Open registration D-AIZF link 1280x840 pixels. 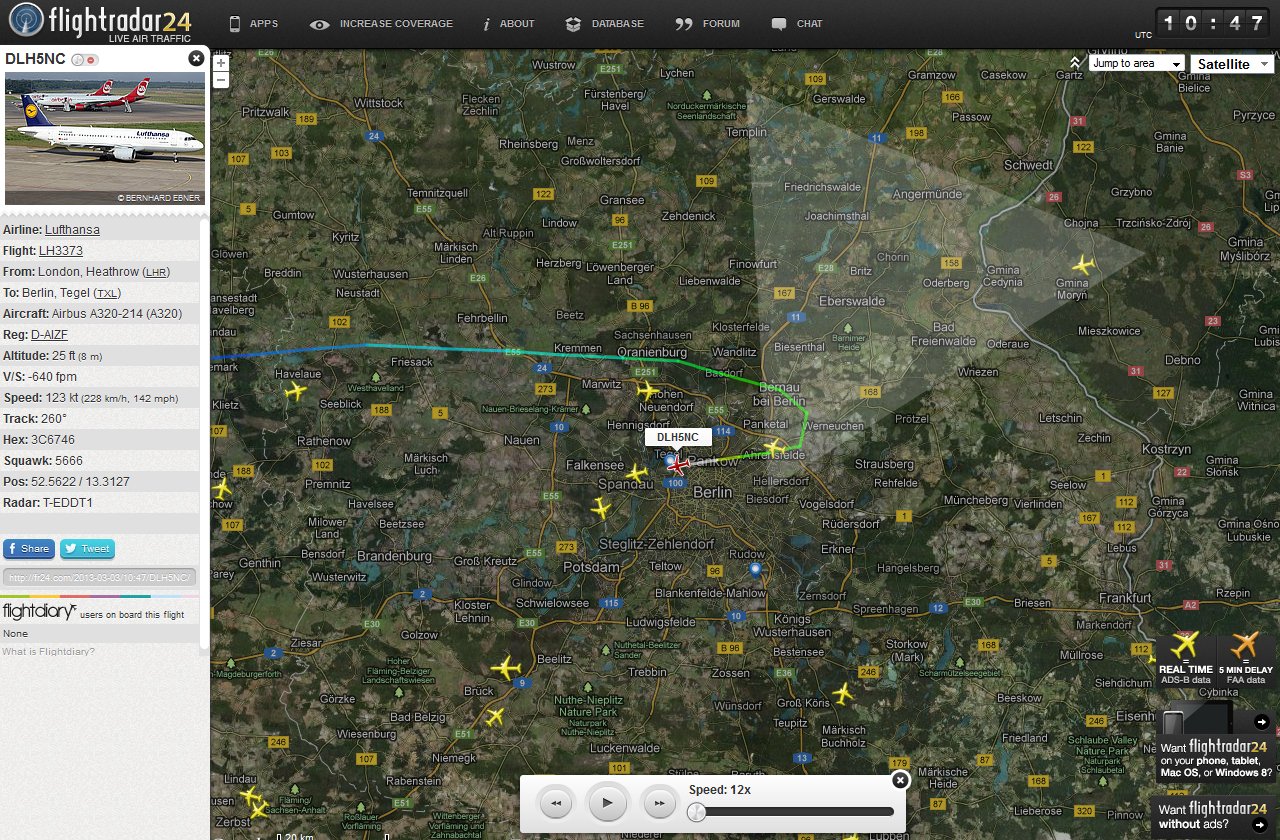click(49, 335)
